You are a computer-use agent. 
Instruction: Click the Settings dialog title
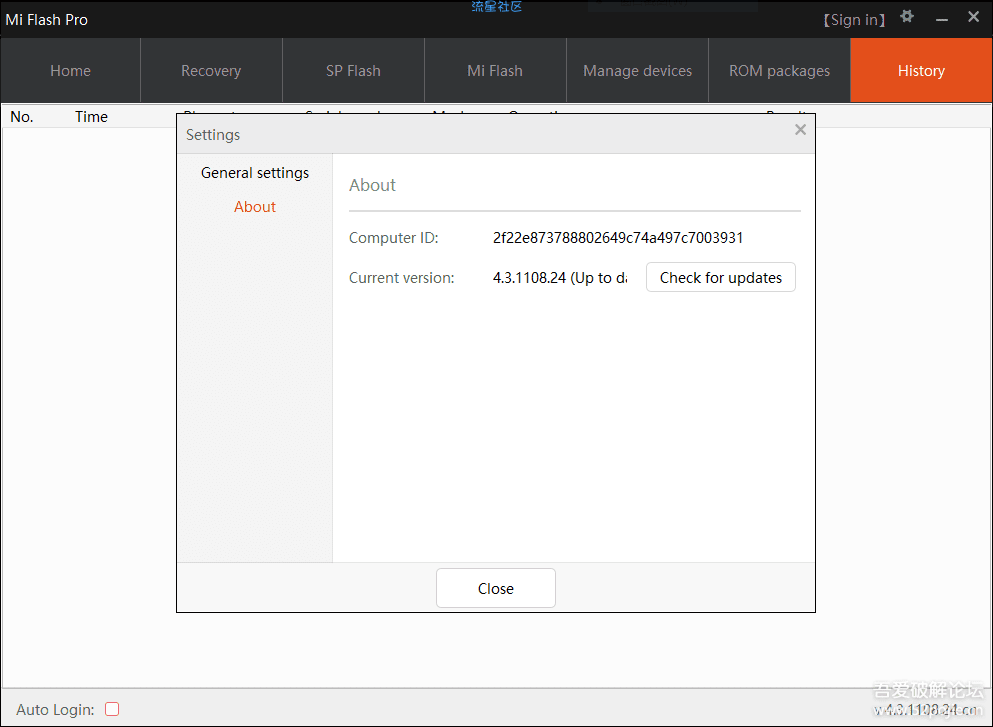tap(213, 135)
